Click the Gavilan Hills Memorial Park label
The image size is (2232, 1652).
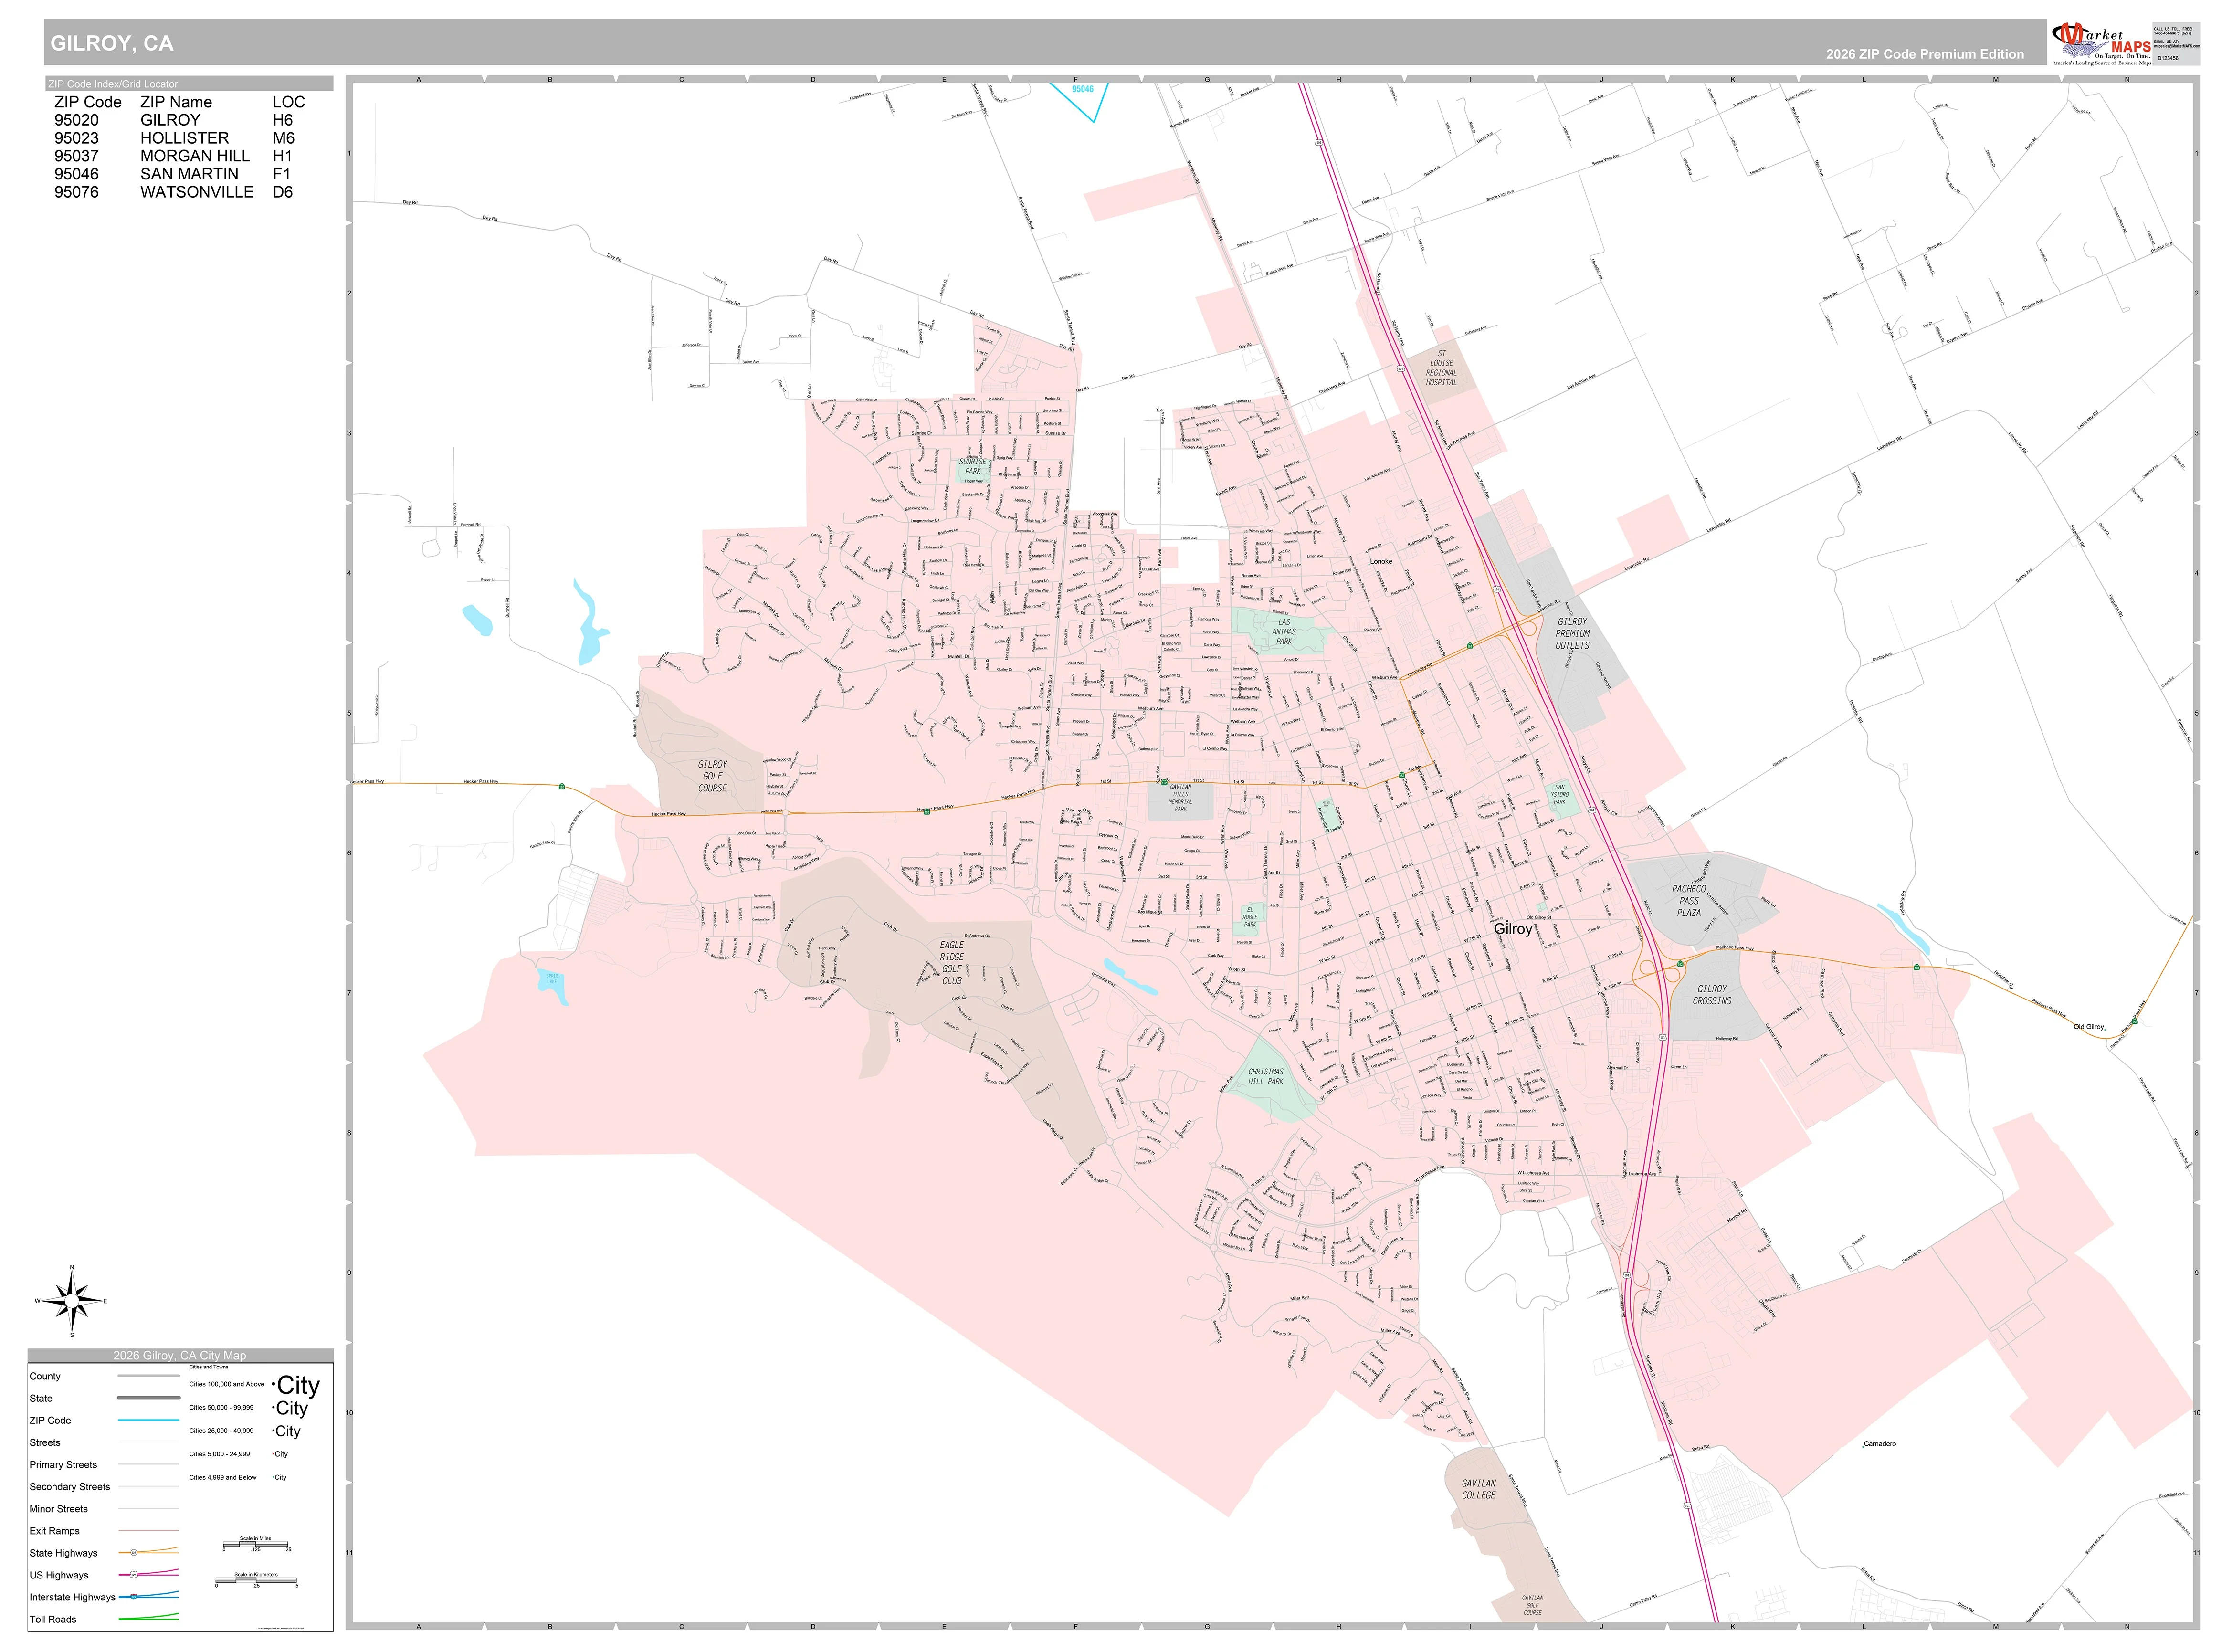(1180, 798)
